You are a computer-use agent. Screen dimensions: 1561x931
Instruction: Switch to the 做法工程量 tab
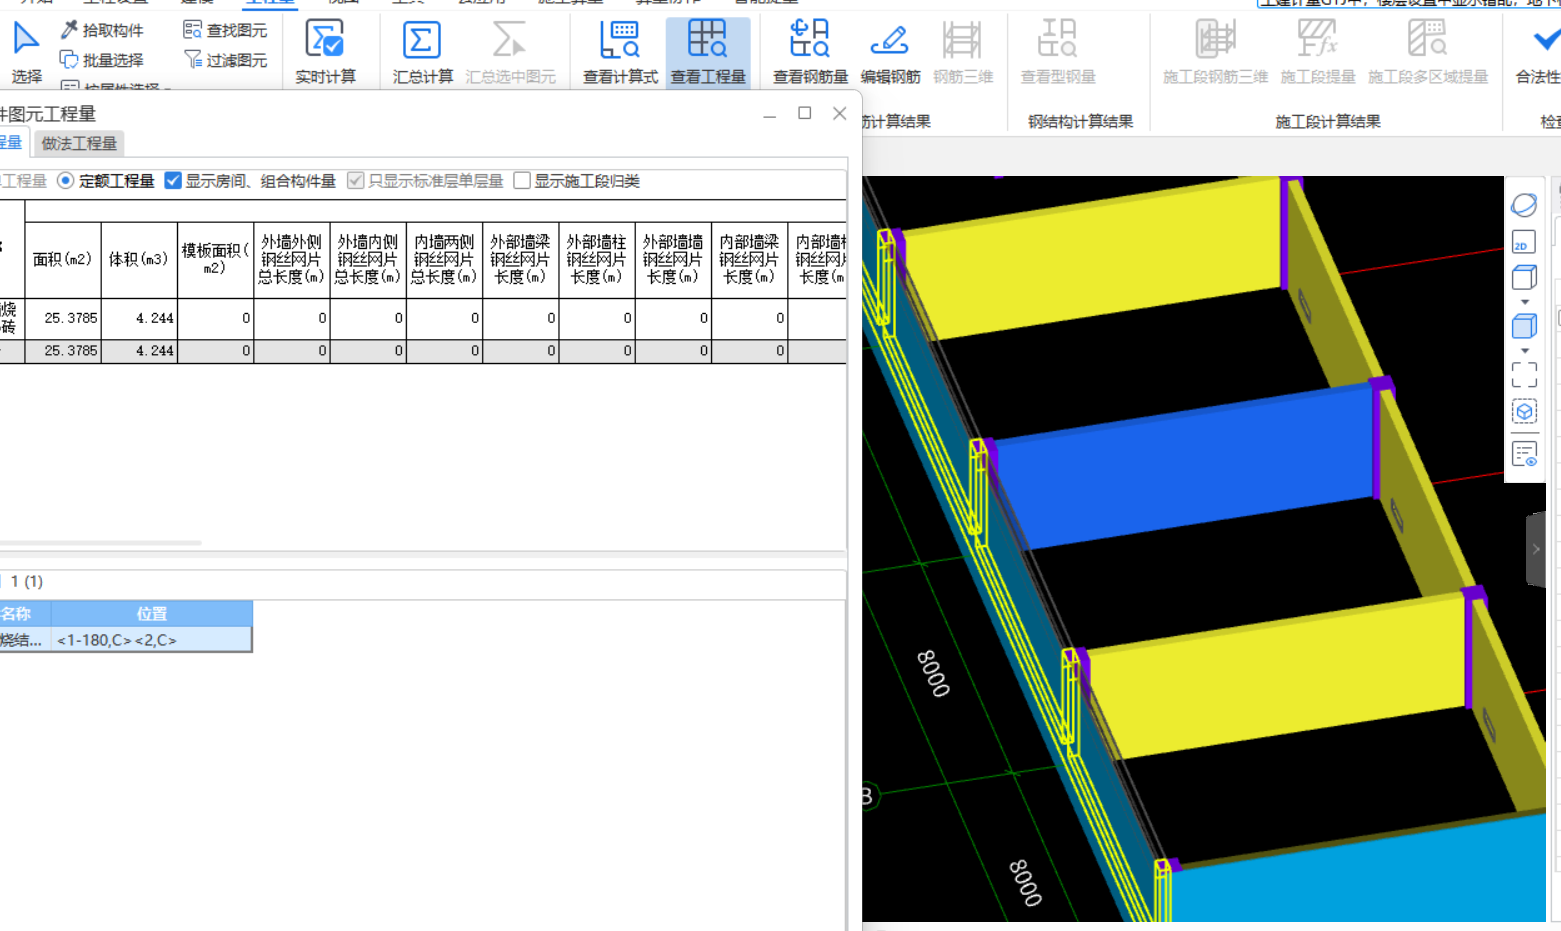click(x=79, y=143)
